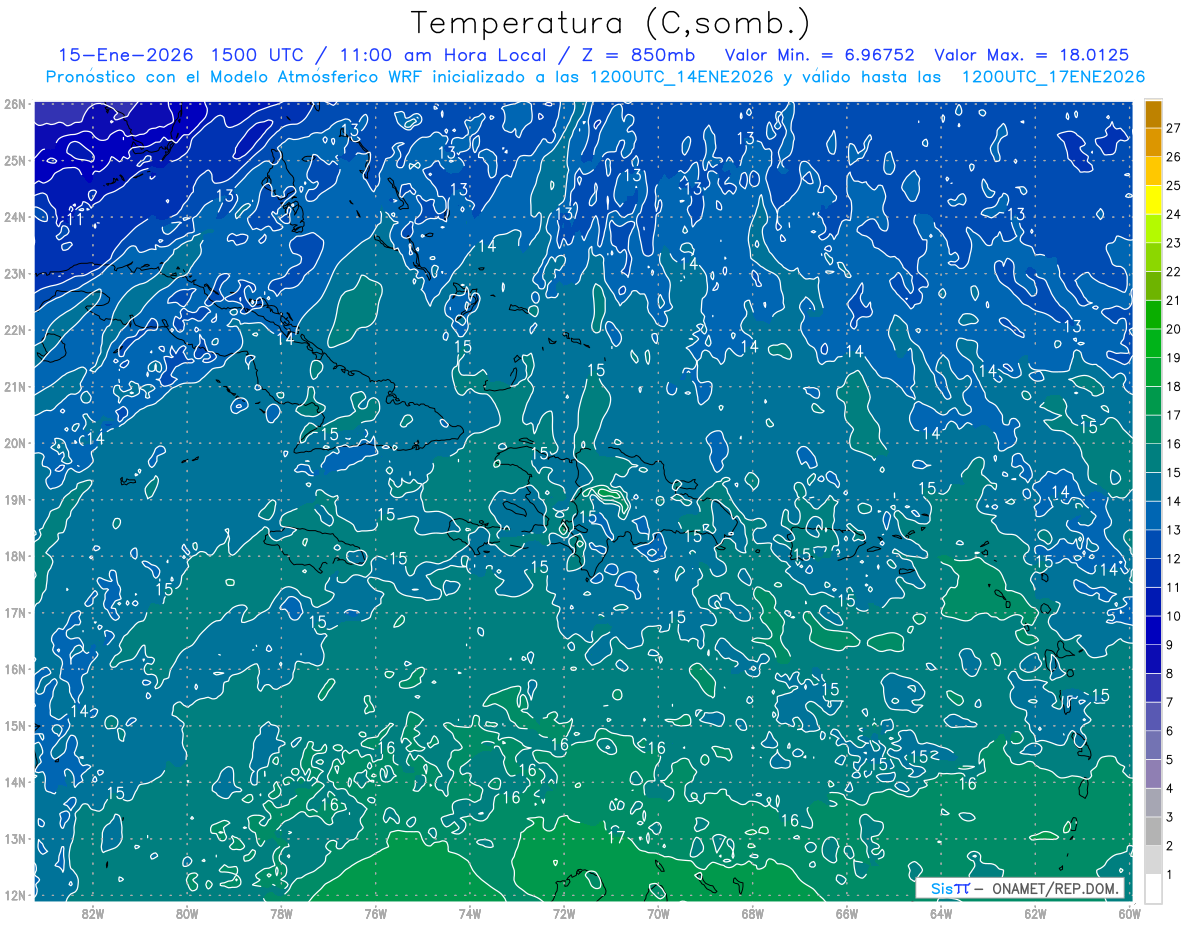Click the yellow swatch in the color legend

pos(1153,200)
